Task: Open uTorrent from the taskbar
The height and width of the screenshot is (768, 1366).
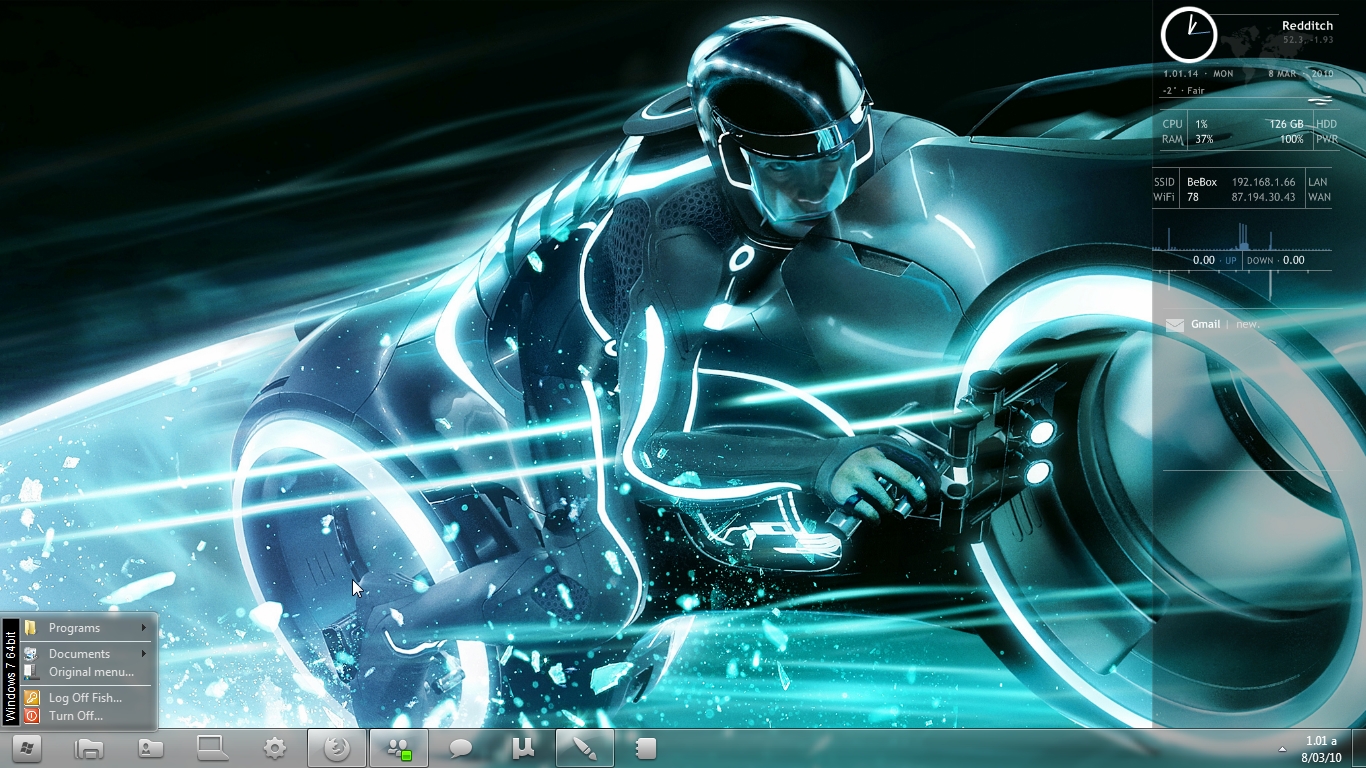Action: pyautogui.click(x=523, y=748)
